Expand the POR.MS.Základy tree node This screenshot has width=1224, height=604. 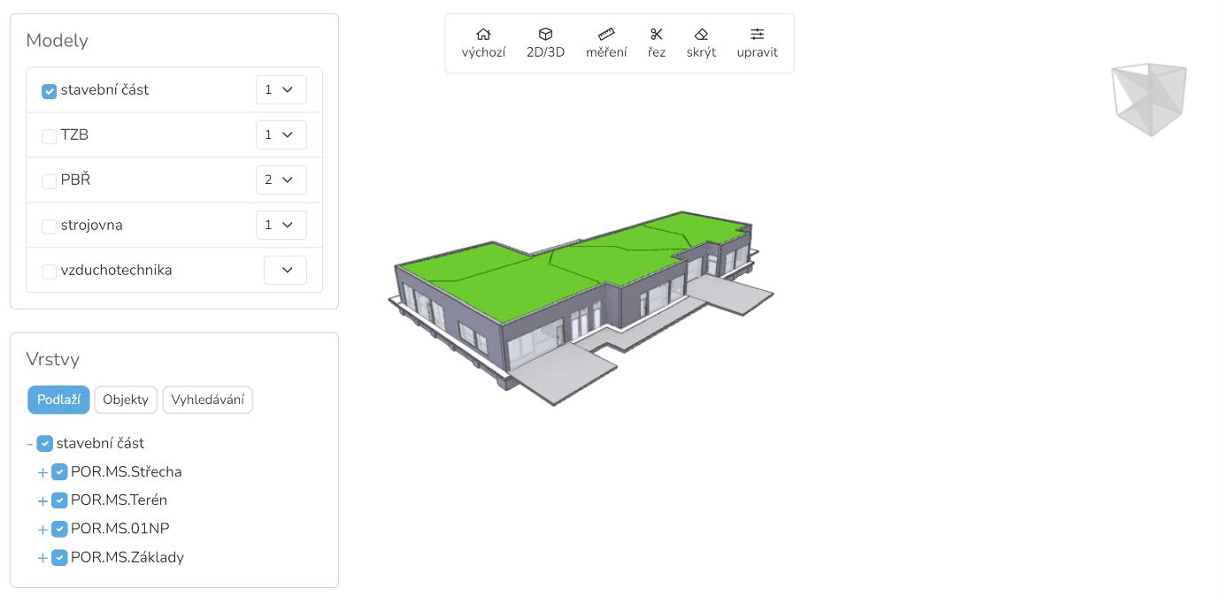click(43, 558)
